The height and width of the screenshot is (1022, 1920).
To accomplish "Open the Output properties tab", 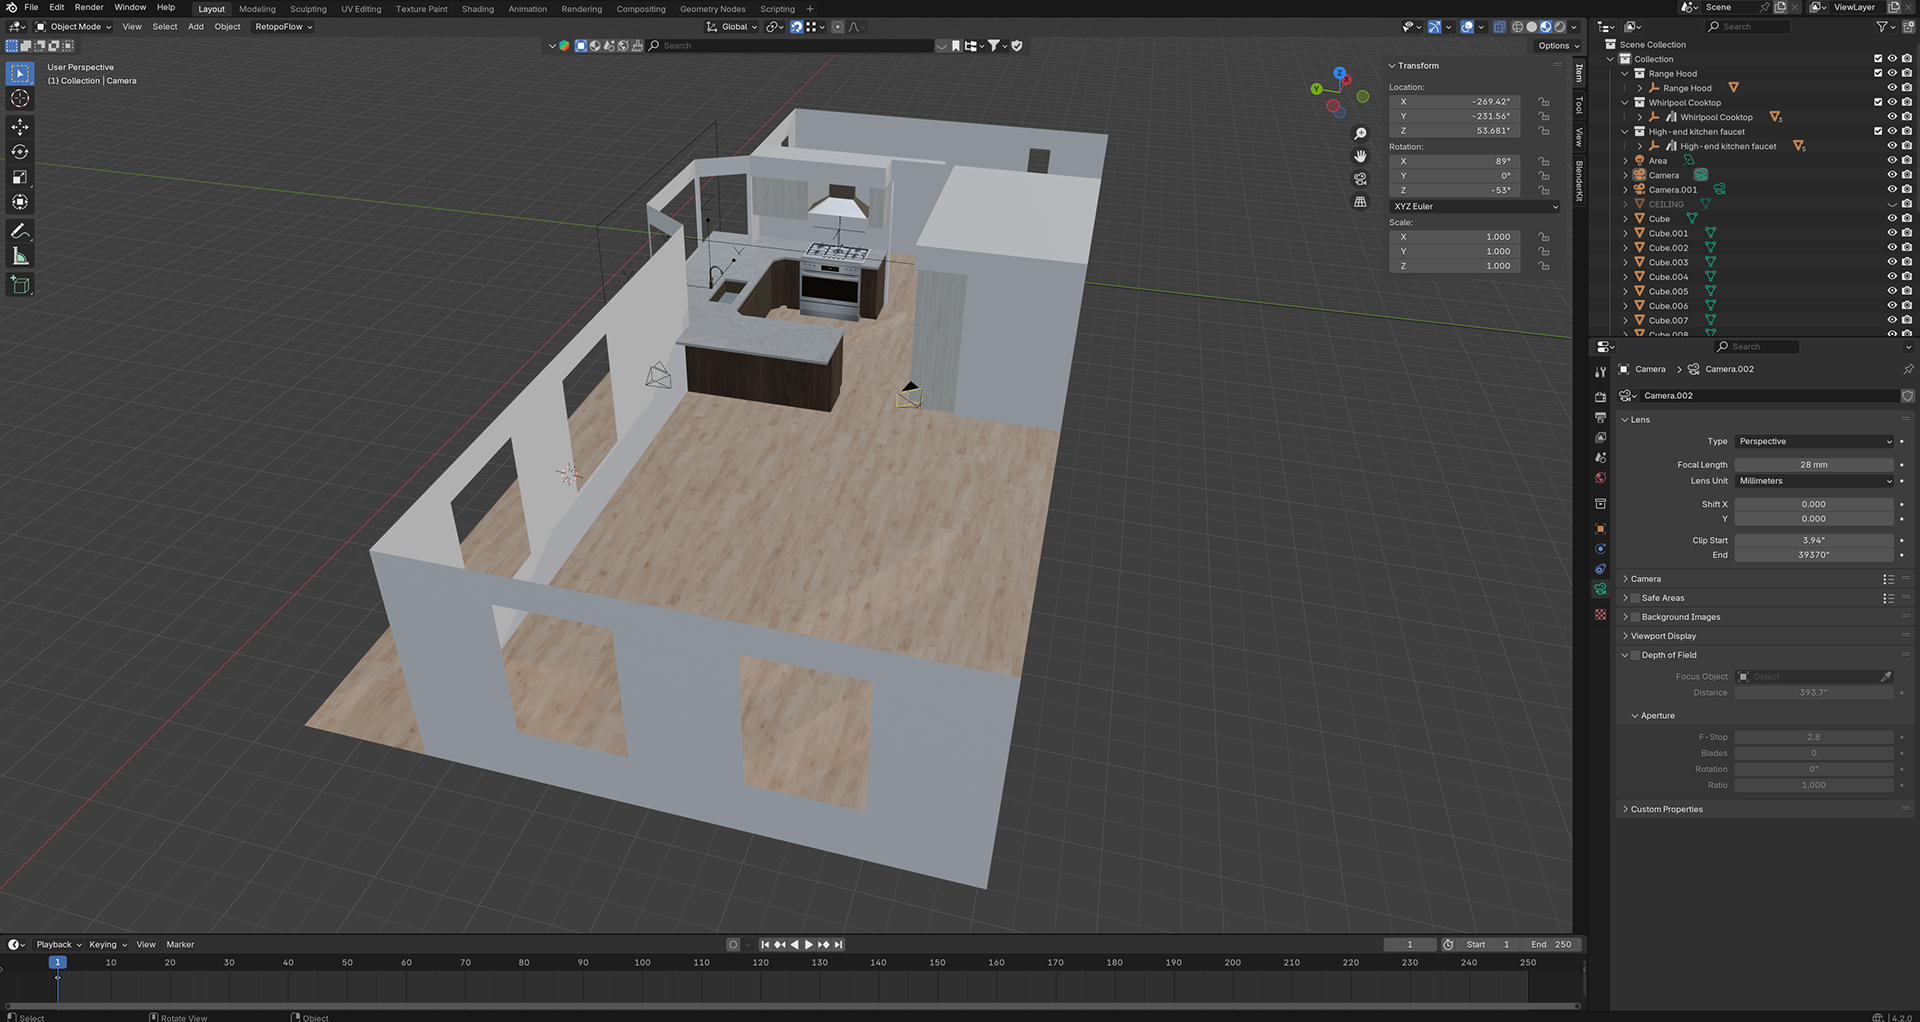I will click(x=1600, y=417).
